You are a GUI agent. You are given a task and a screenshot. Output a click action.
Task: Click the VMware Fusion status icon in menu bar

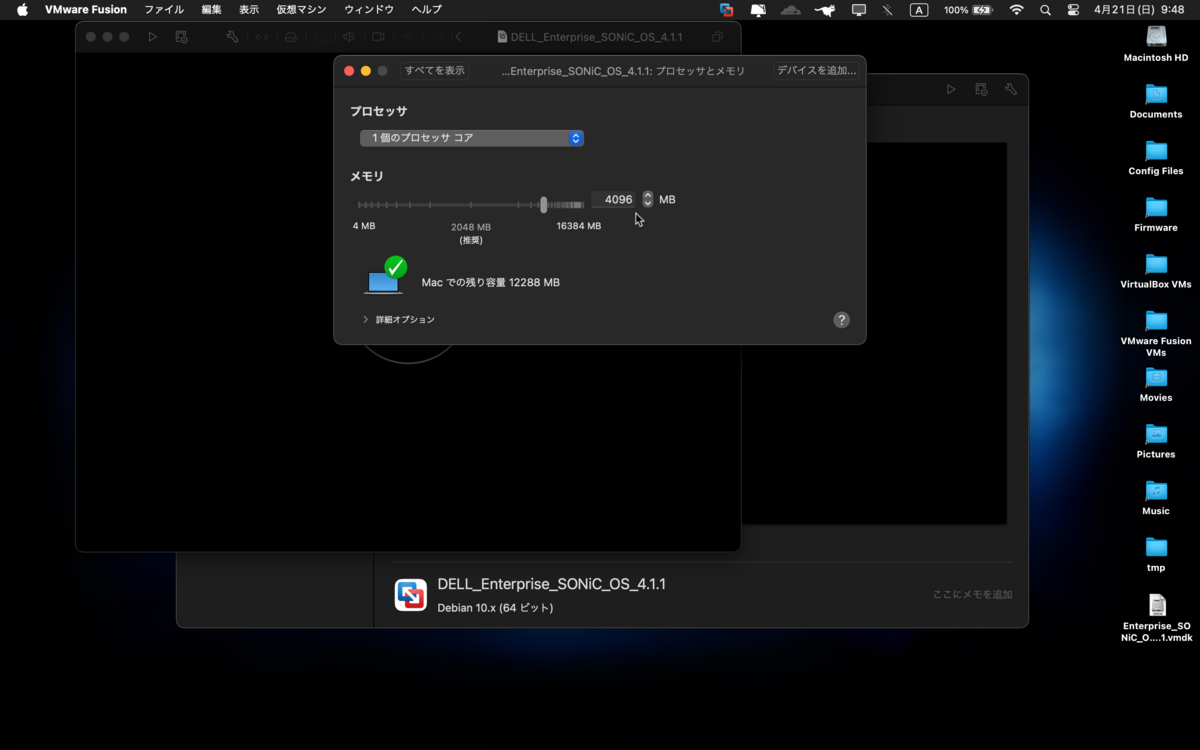point(727,10)
